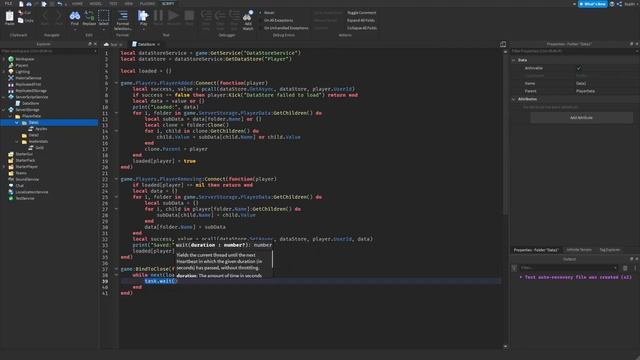
Task: Switch to the HOME ribbon tab
Action: (77, 4)
